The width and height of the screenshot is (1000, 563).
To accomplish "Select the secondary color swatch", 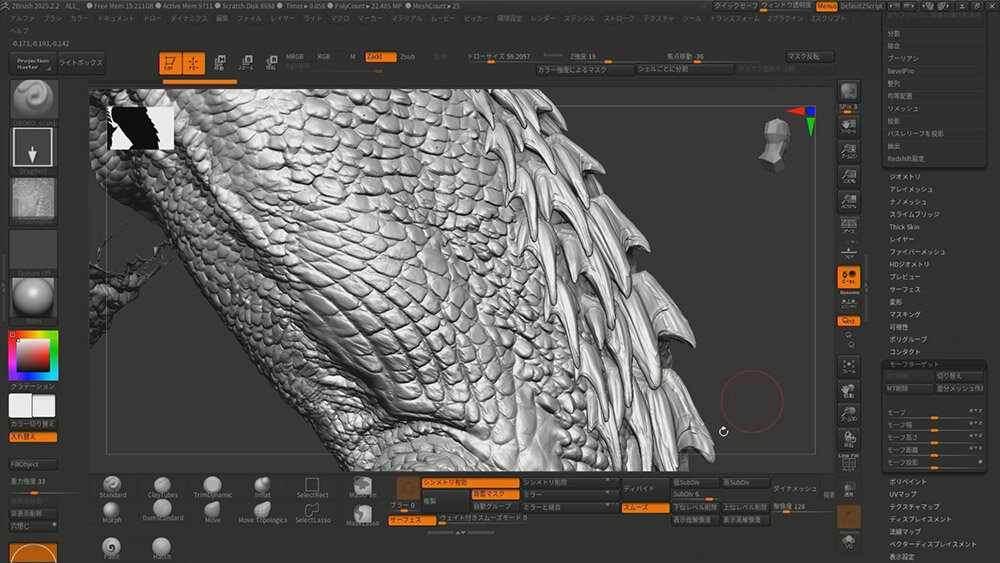I will (44, 406).
